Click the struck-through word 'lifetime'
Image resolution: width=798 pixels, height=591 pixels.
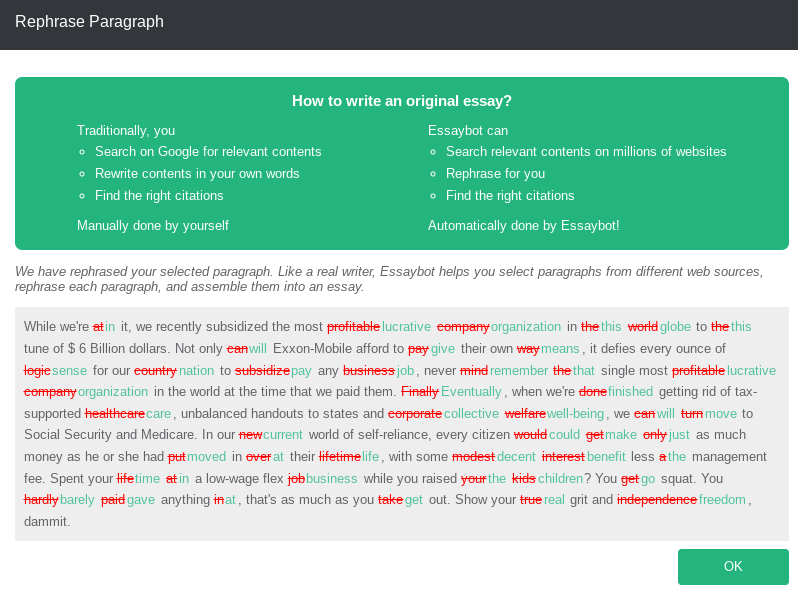point(340,456)
